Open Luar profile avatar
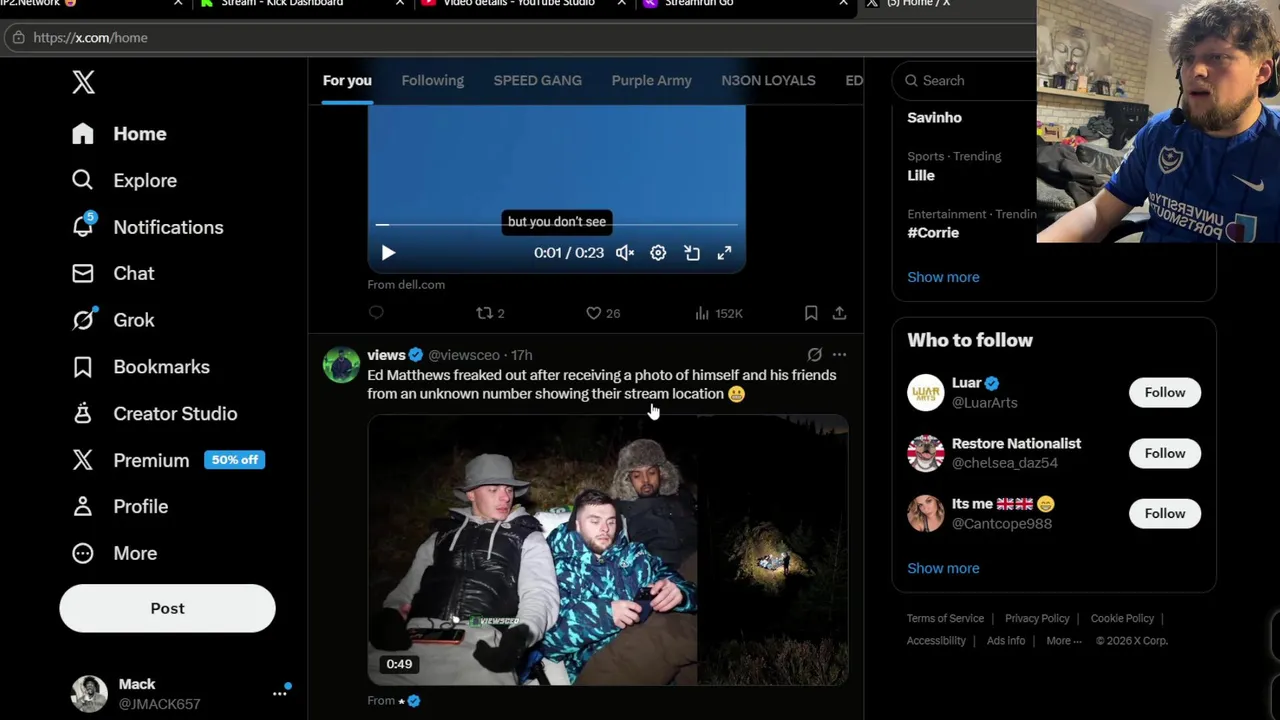1280x720 pixels. (925, 392)
